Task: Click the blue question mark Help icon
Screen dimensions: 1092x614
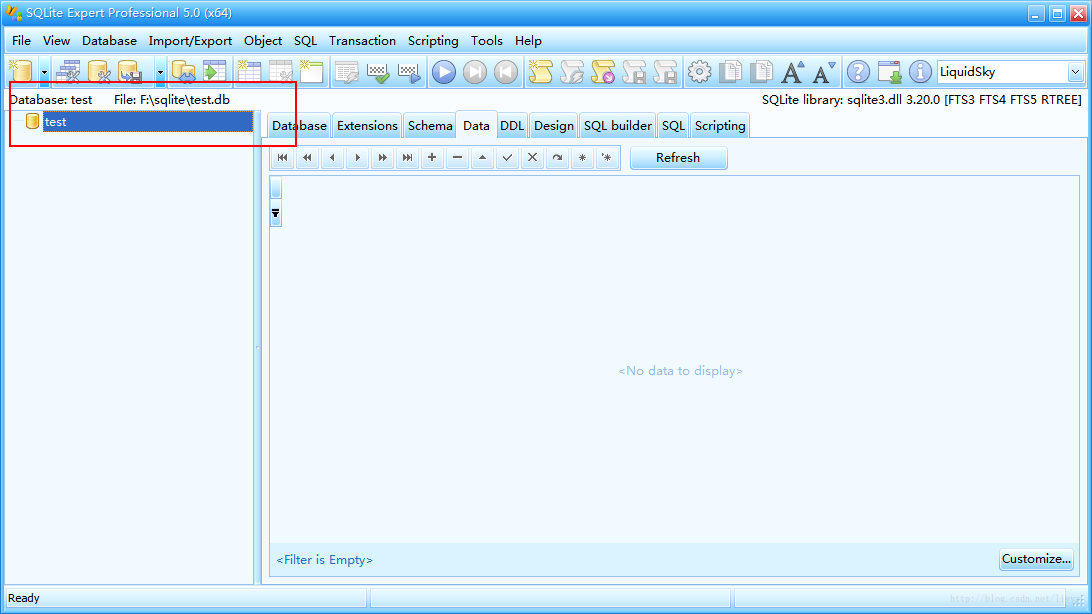Action: pos(858,72)
